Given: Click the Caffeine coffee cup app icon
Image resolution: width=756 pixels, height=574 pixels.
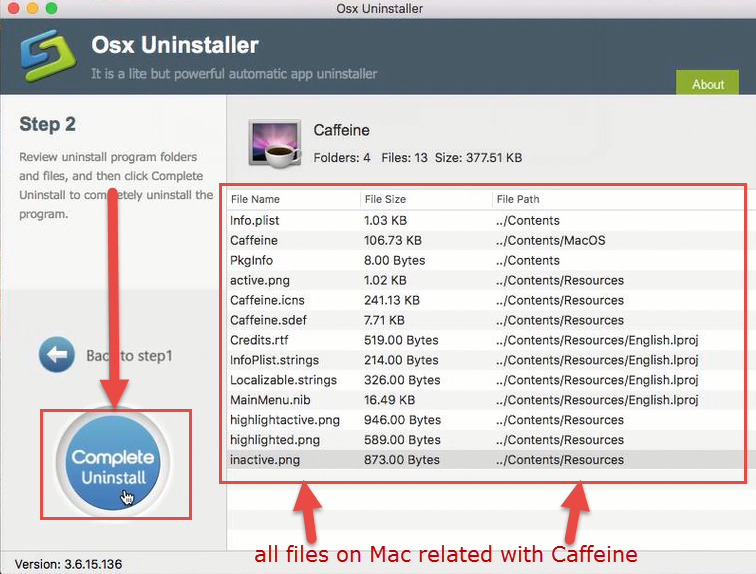Looking at the screenshot, I should [275, 144].
